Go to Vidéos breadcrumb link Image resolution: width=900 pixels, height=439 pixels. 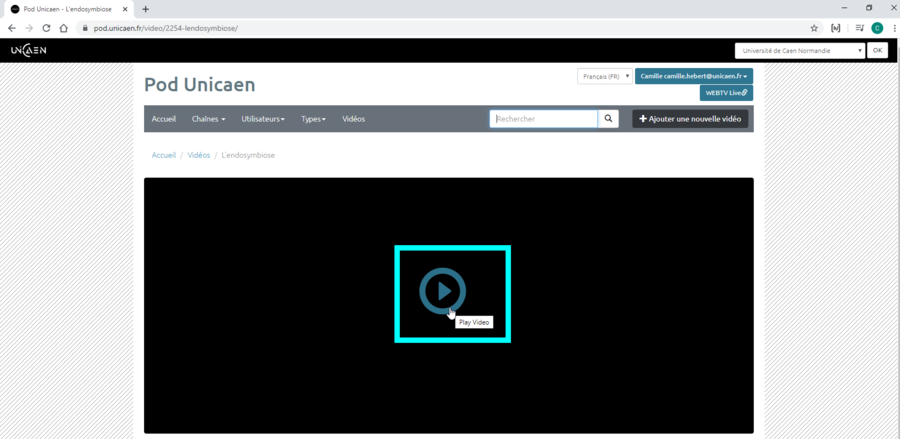coord(199,156)
